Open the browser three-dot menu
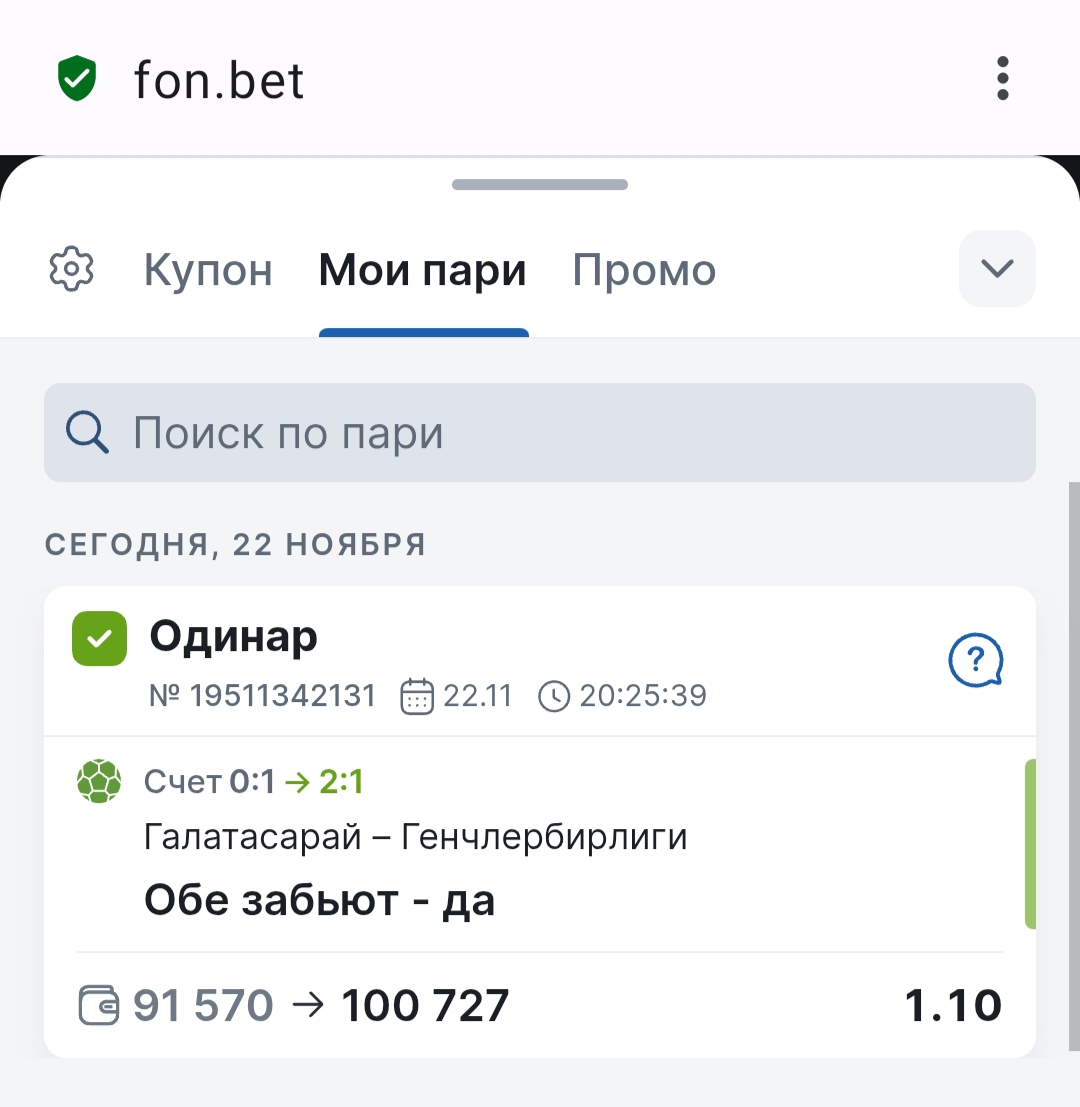 tap(1002, 79)
